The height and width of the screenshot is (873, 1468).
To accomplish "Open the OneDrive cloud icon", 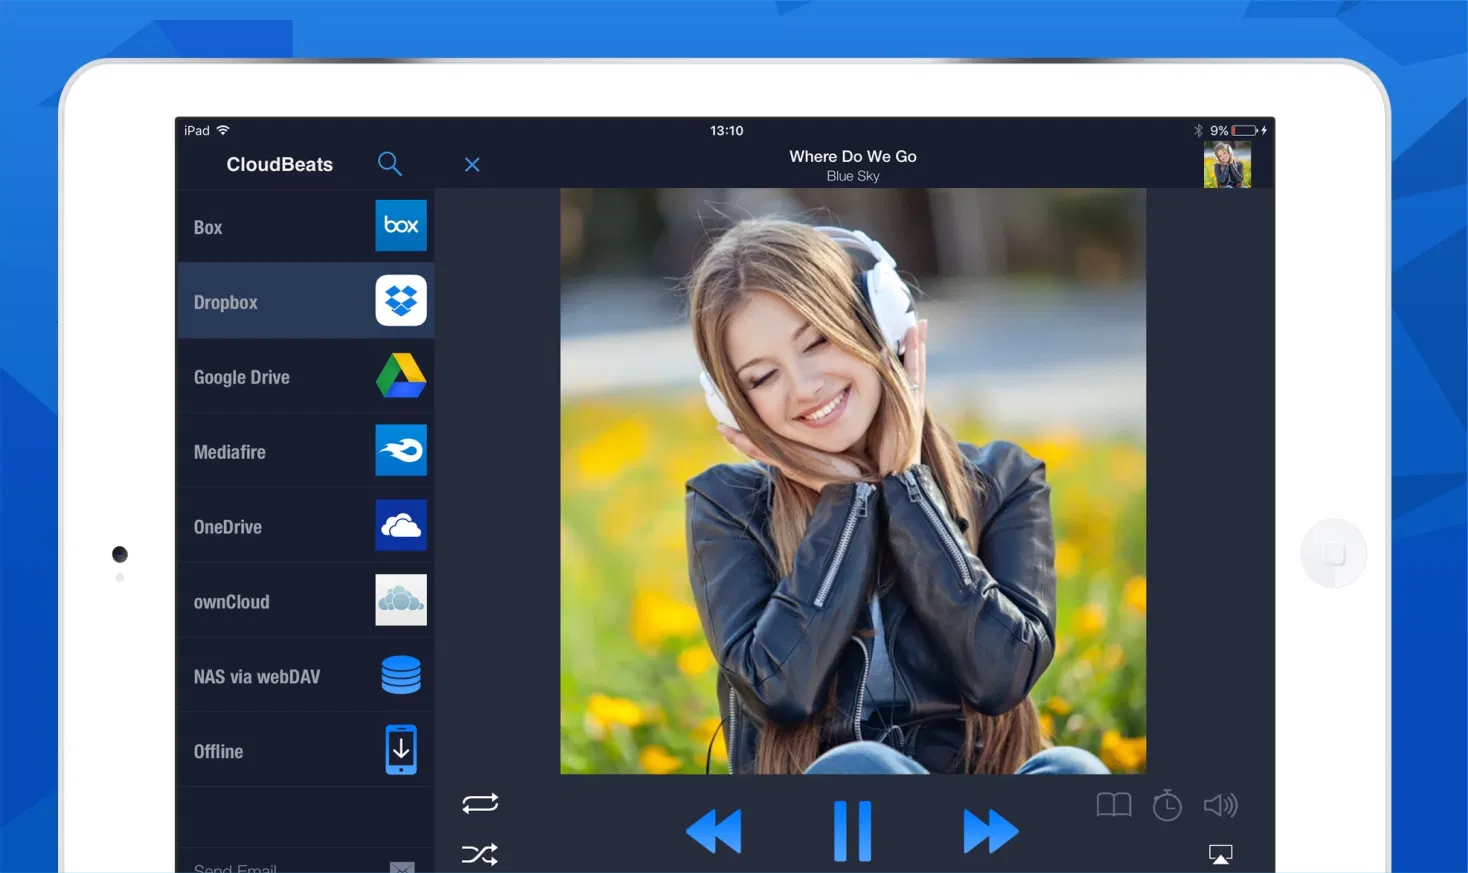I will (x=401, y=526).
